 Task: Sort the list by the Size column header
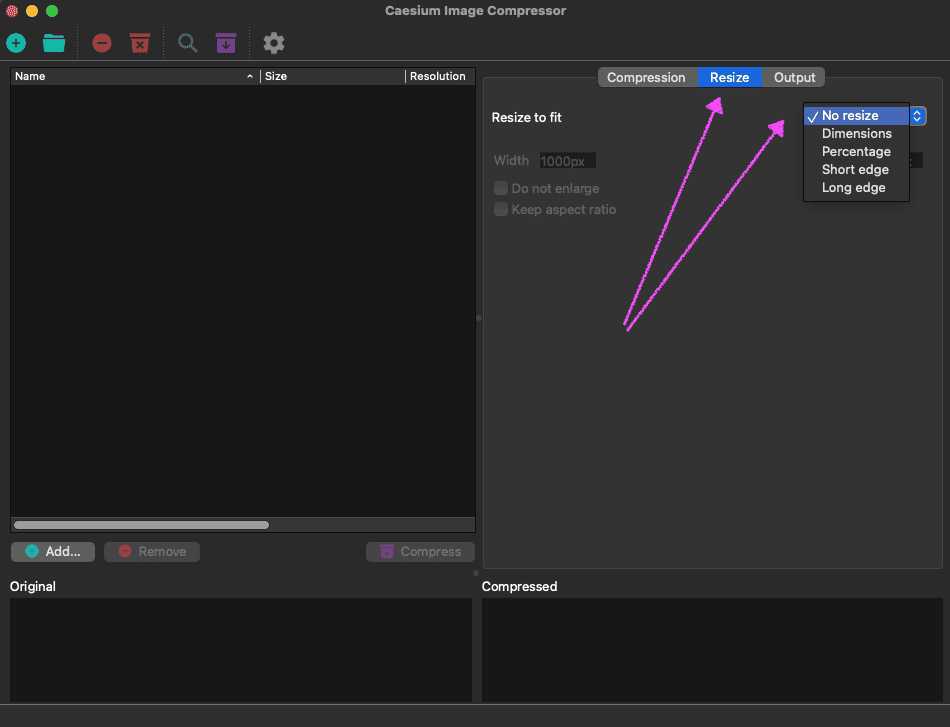(330, 76)
